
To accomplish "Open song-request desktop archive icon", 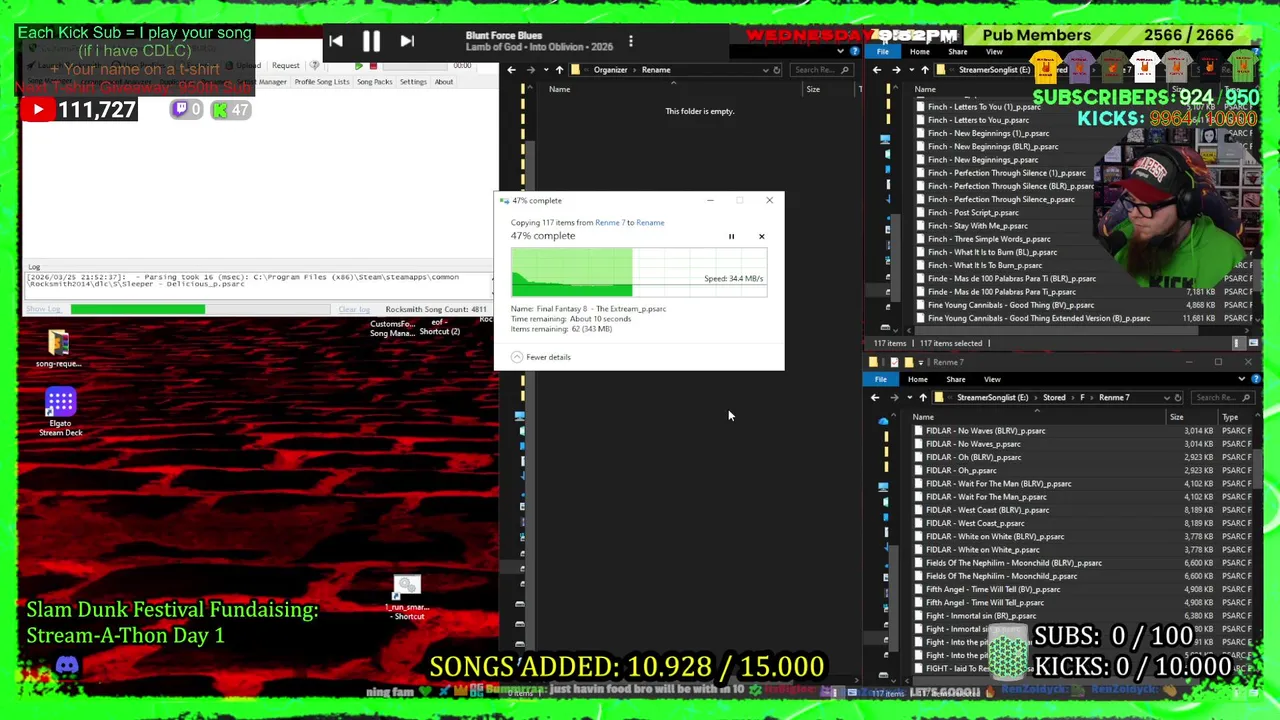I will [58, 349].
